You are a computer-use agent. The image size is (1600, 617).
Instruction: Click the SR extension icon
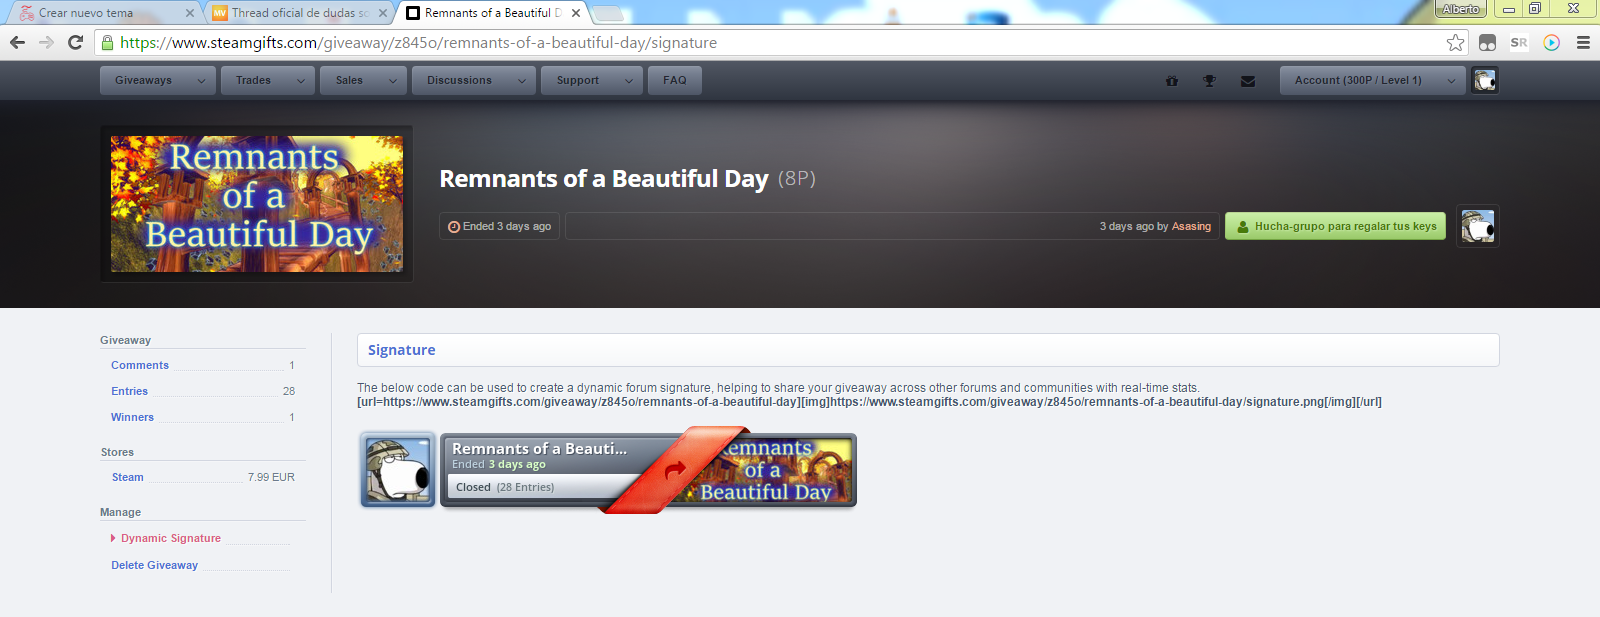(1519, 42)
